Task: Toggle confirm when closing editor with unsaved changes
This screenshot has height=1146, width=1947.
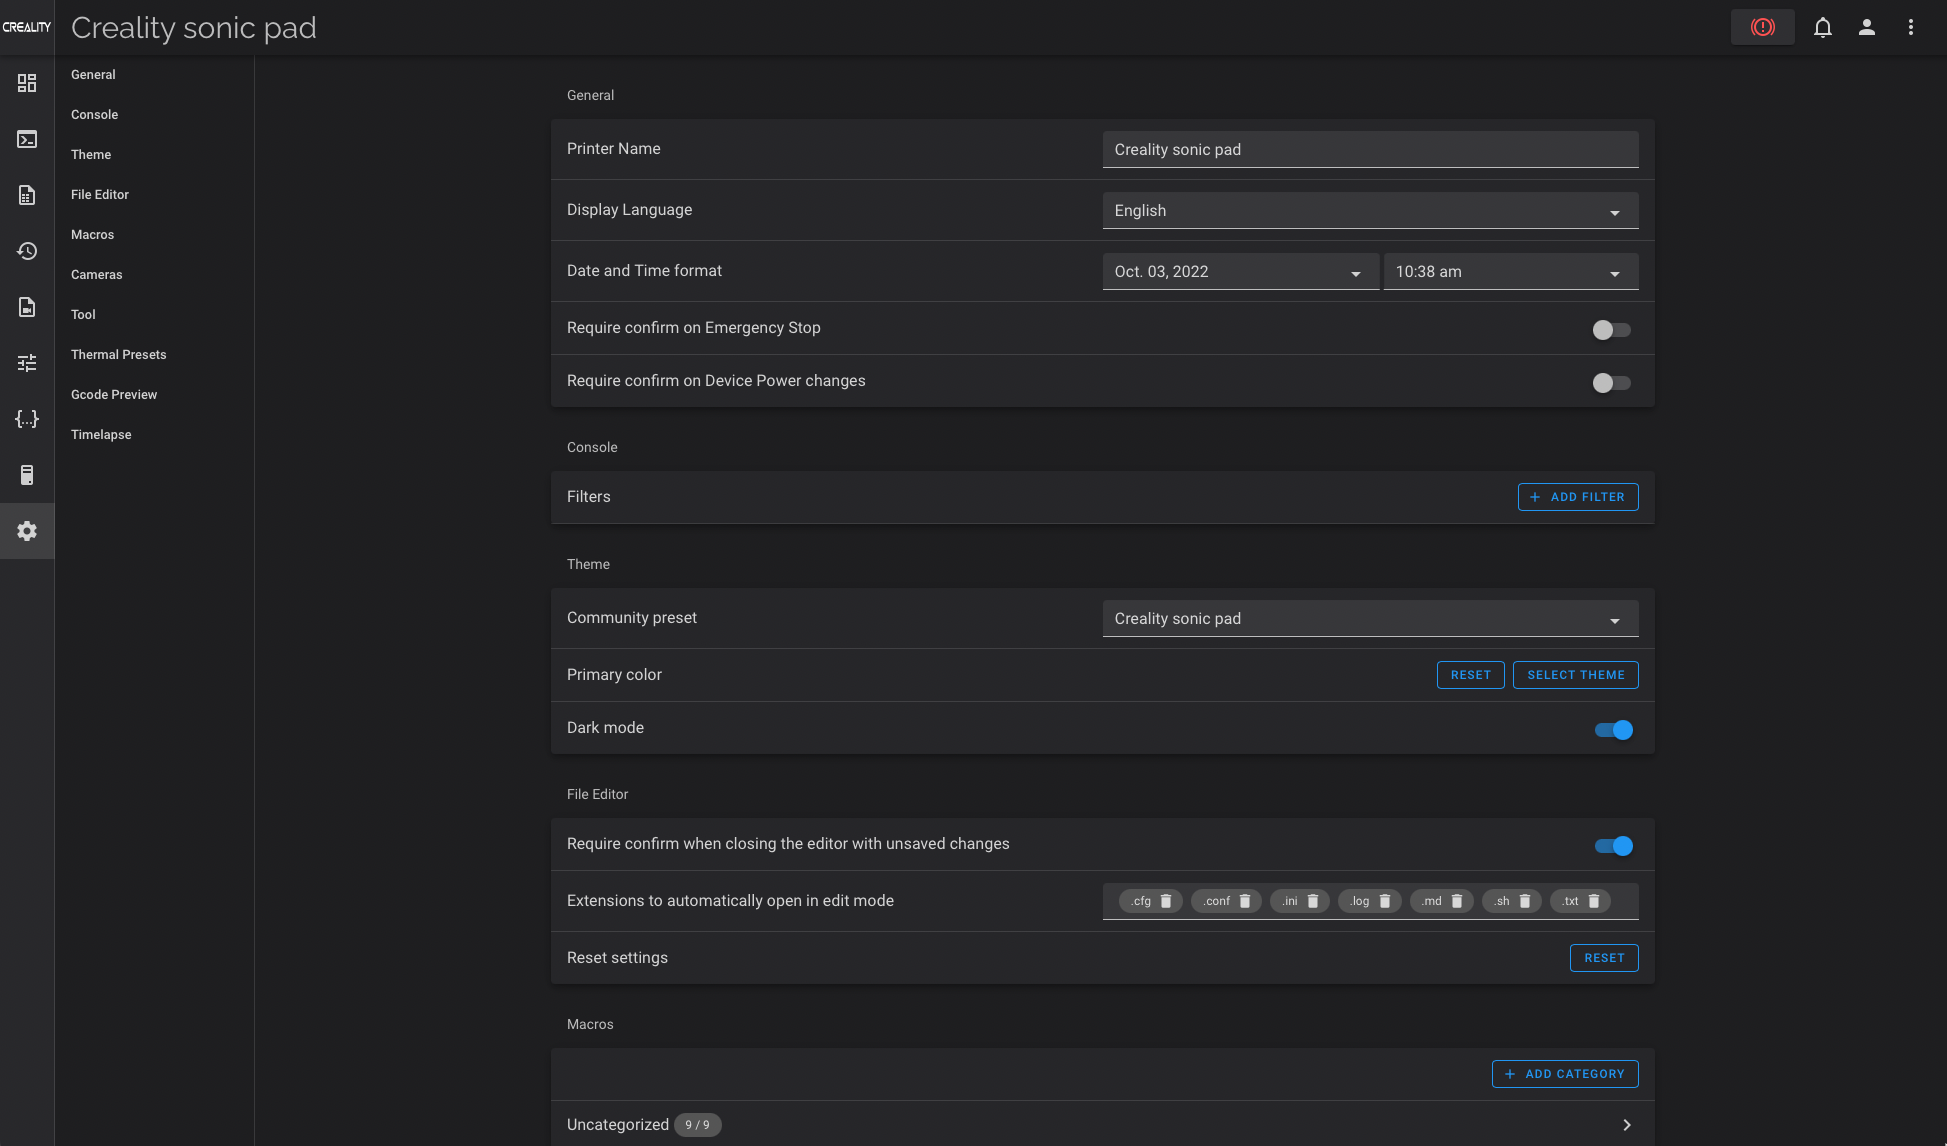Action: coord(1613,846)
